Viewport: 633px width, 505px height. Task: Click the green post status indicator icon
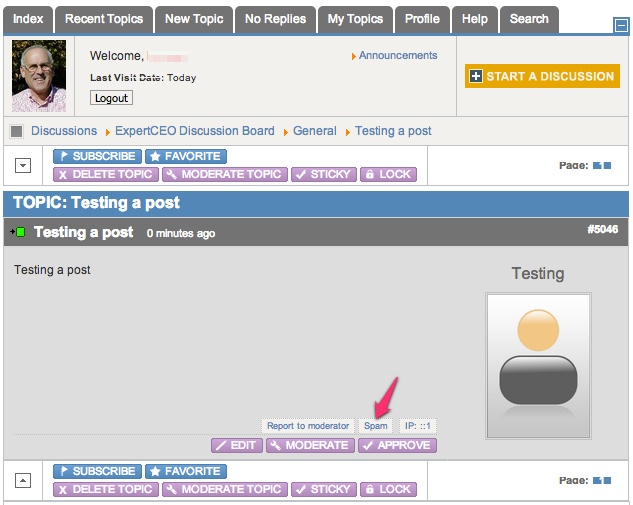pyautogui.click(x=20, y=232)
